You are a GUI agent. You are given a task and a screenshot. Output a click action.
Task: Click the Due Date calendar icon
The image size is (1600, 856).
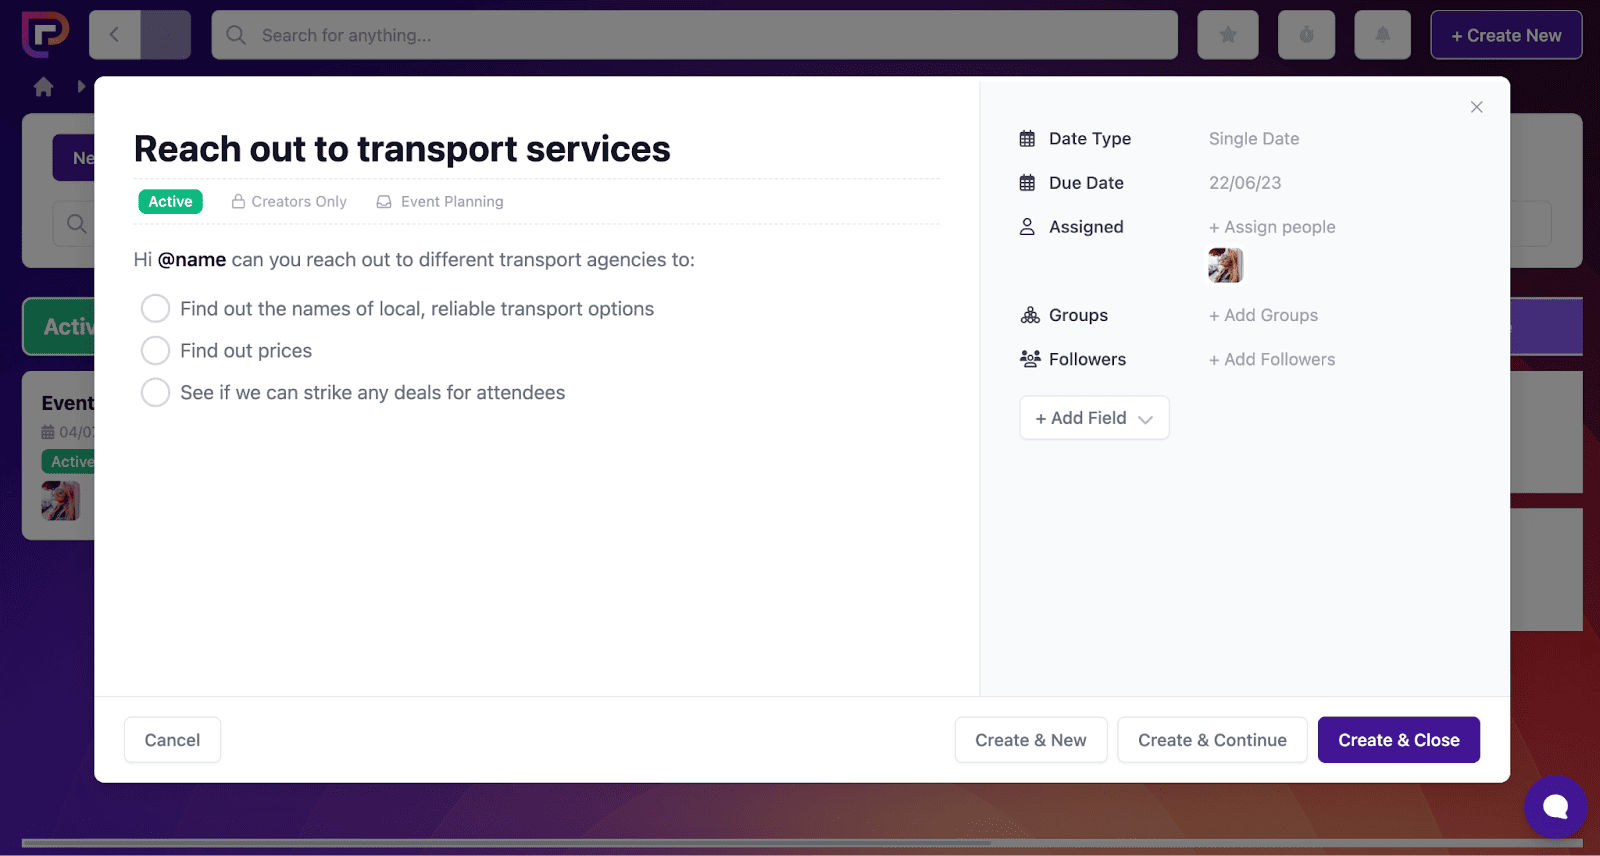click(1027, 183)
